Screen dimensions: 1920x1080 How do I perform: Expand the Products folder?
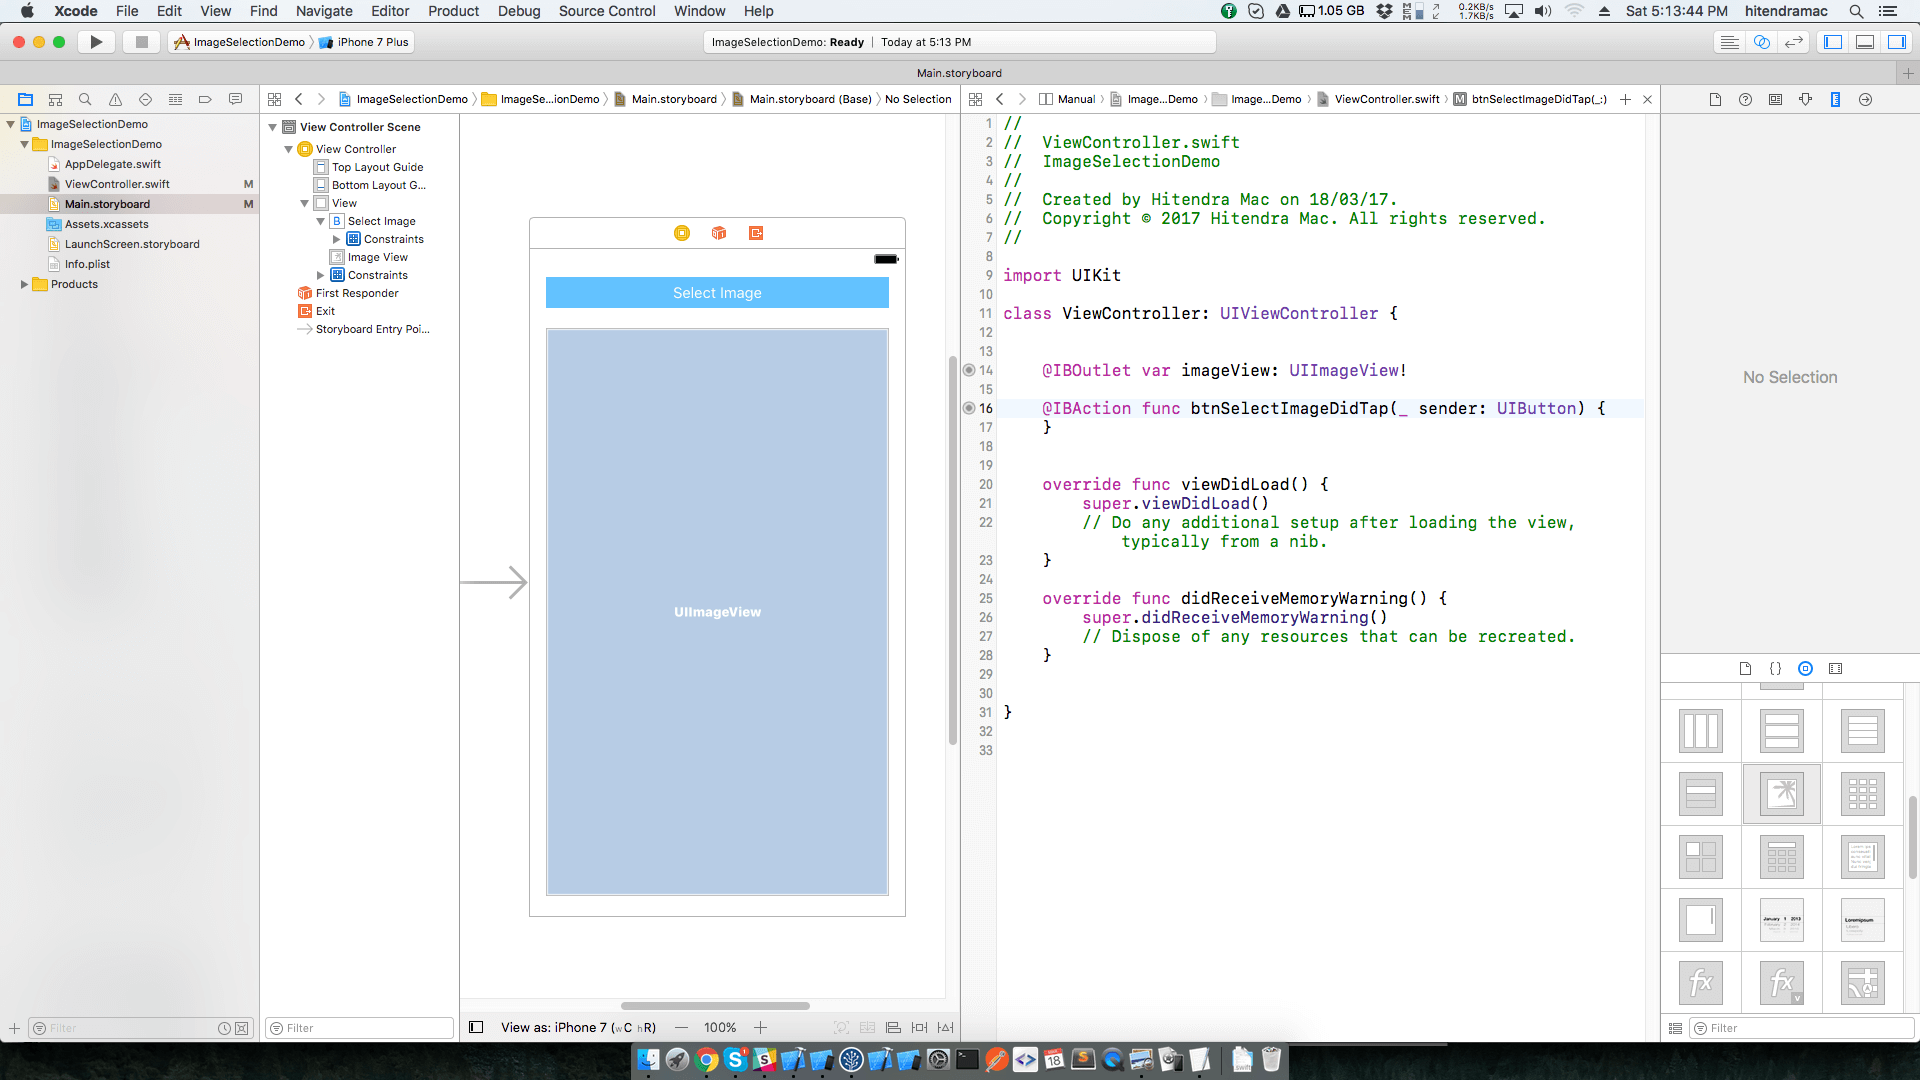point(24,284)
